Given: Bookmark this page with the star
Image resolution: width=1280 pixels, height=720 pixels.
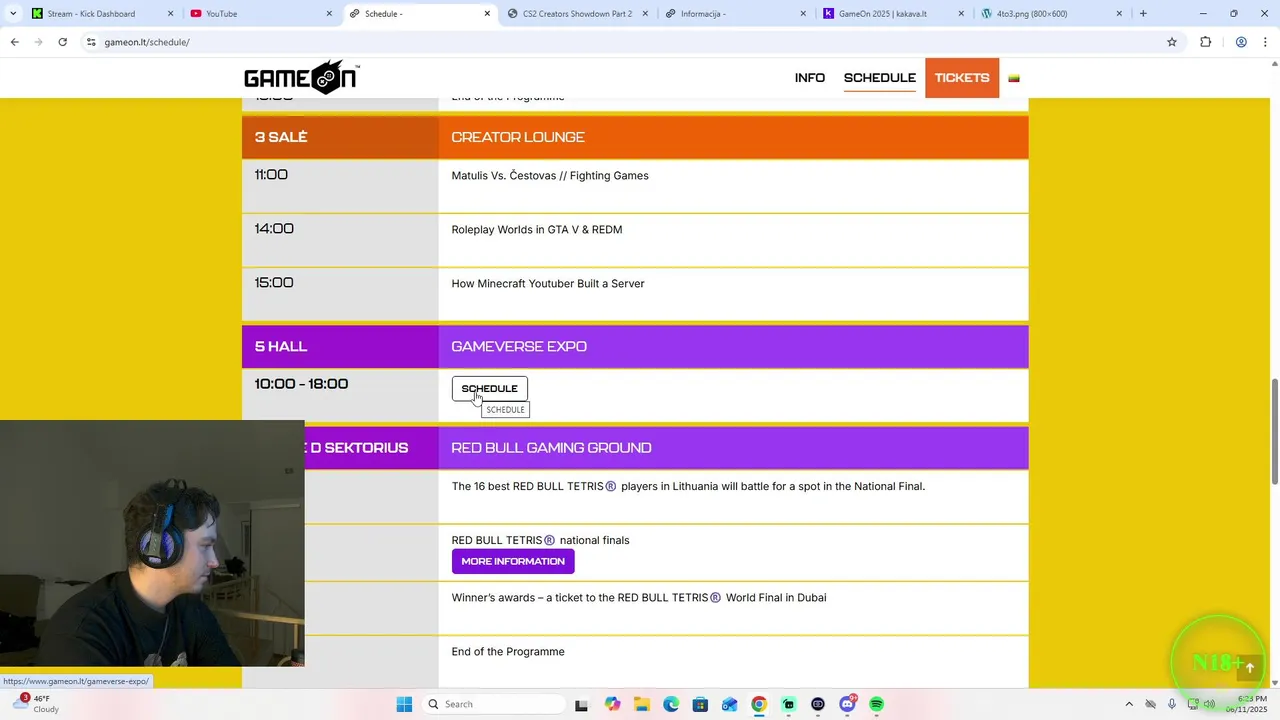Looking at the screenshot, I should point(1172,42).
